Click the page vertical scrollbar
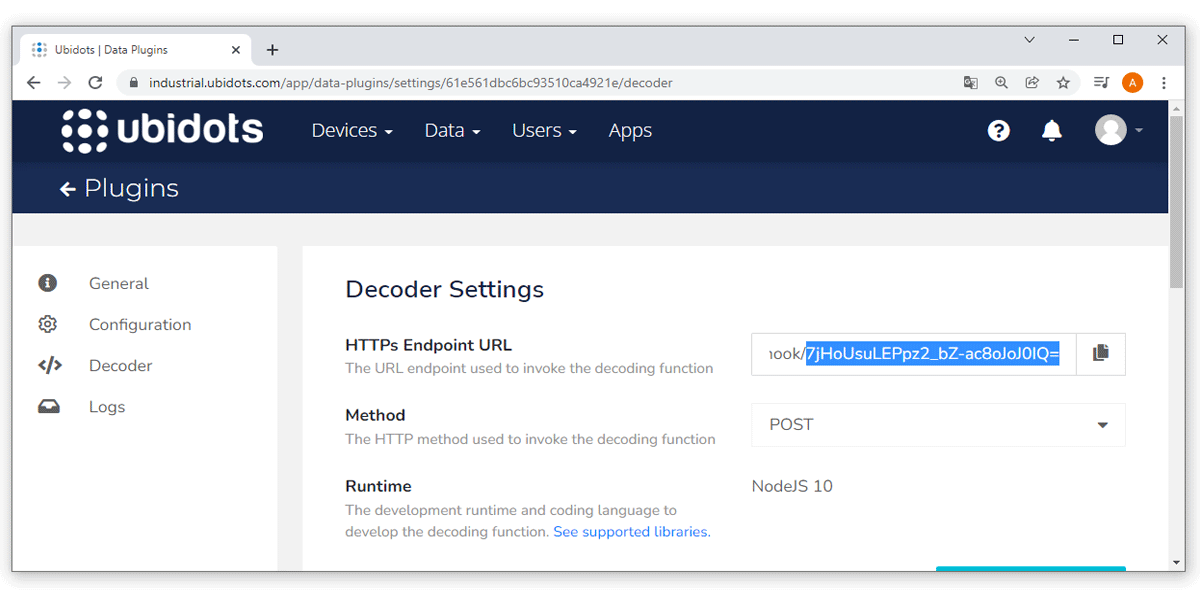1200x600 pixels. click(1177, 202)
